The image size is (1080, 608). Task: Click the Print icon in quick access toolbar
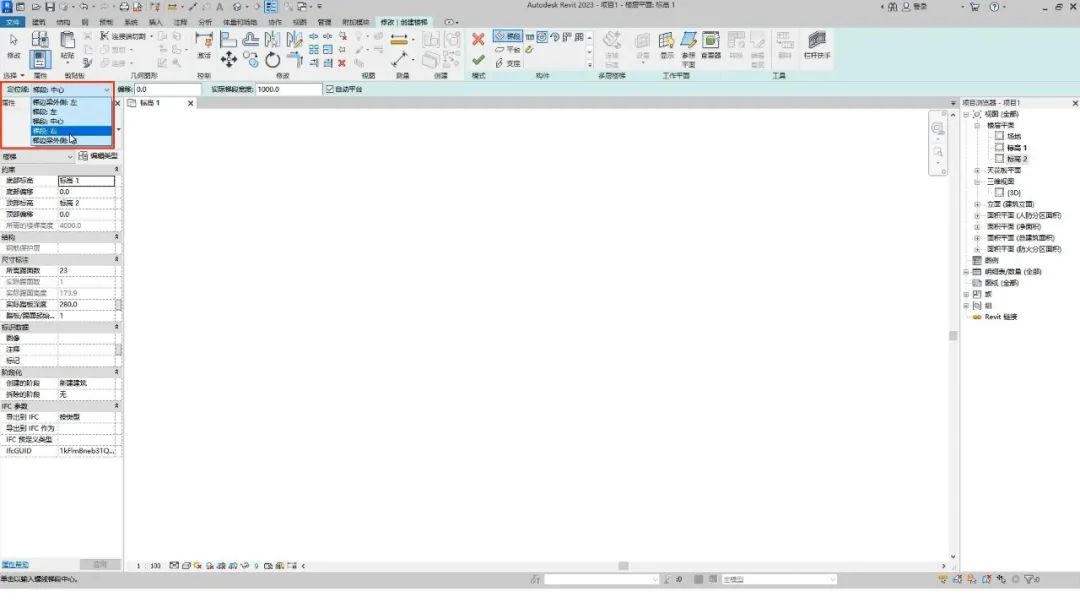124,6
